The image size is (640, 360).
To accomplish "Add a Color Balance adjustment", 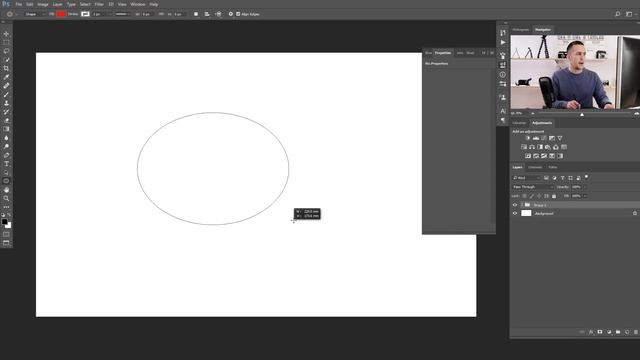I will [x=532, y=147].
